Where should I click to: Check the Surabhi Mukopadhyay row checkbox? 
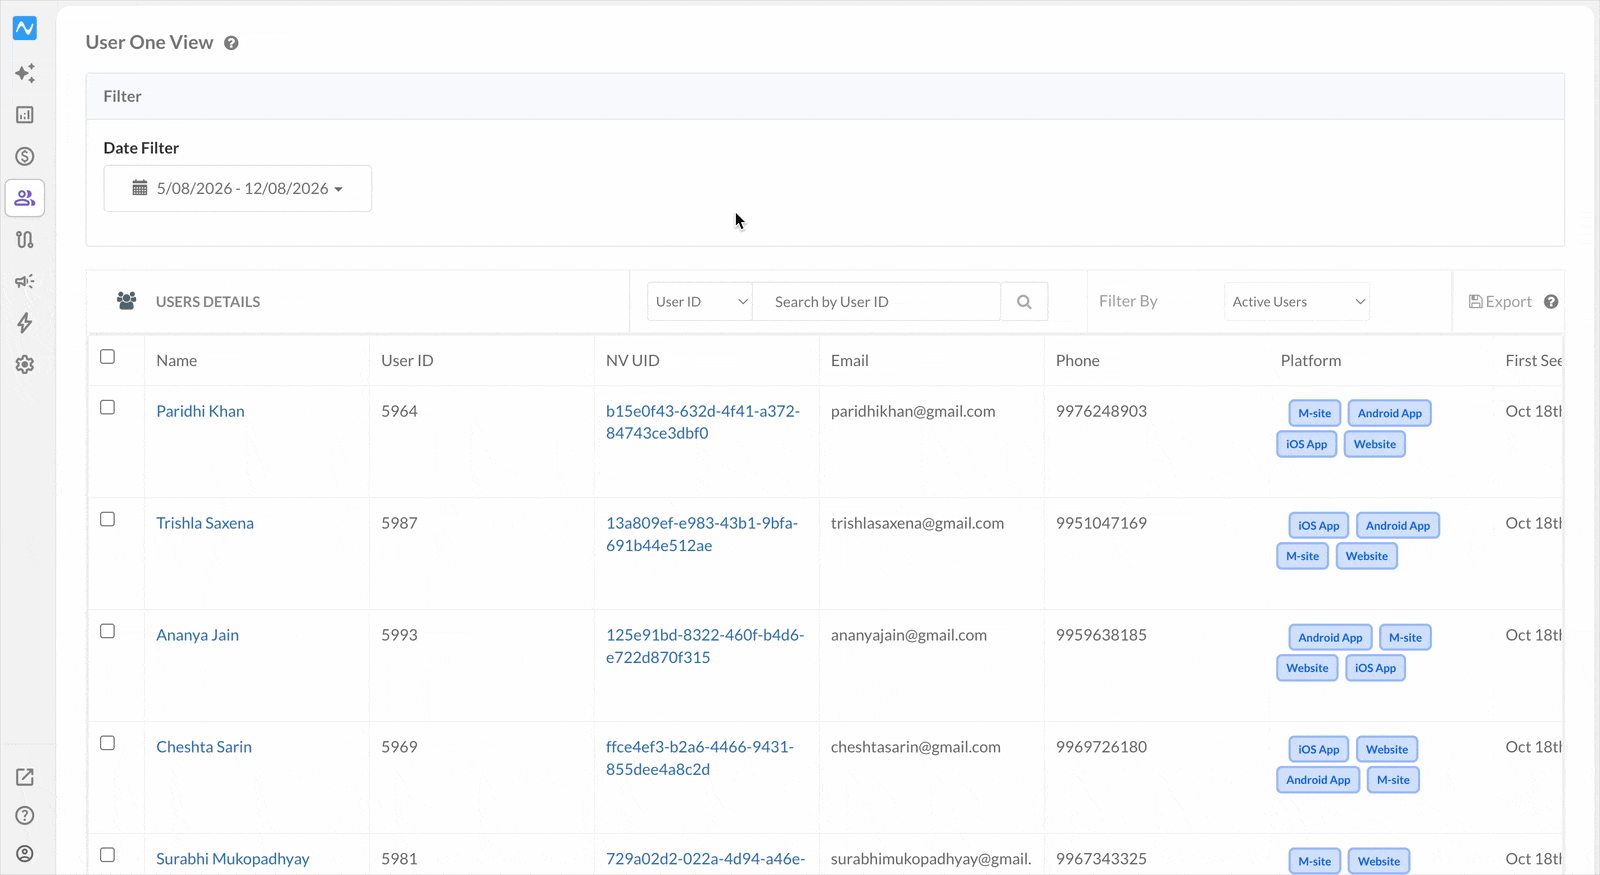[x=108, y=856]
